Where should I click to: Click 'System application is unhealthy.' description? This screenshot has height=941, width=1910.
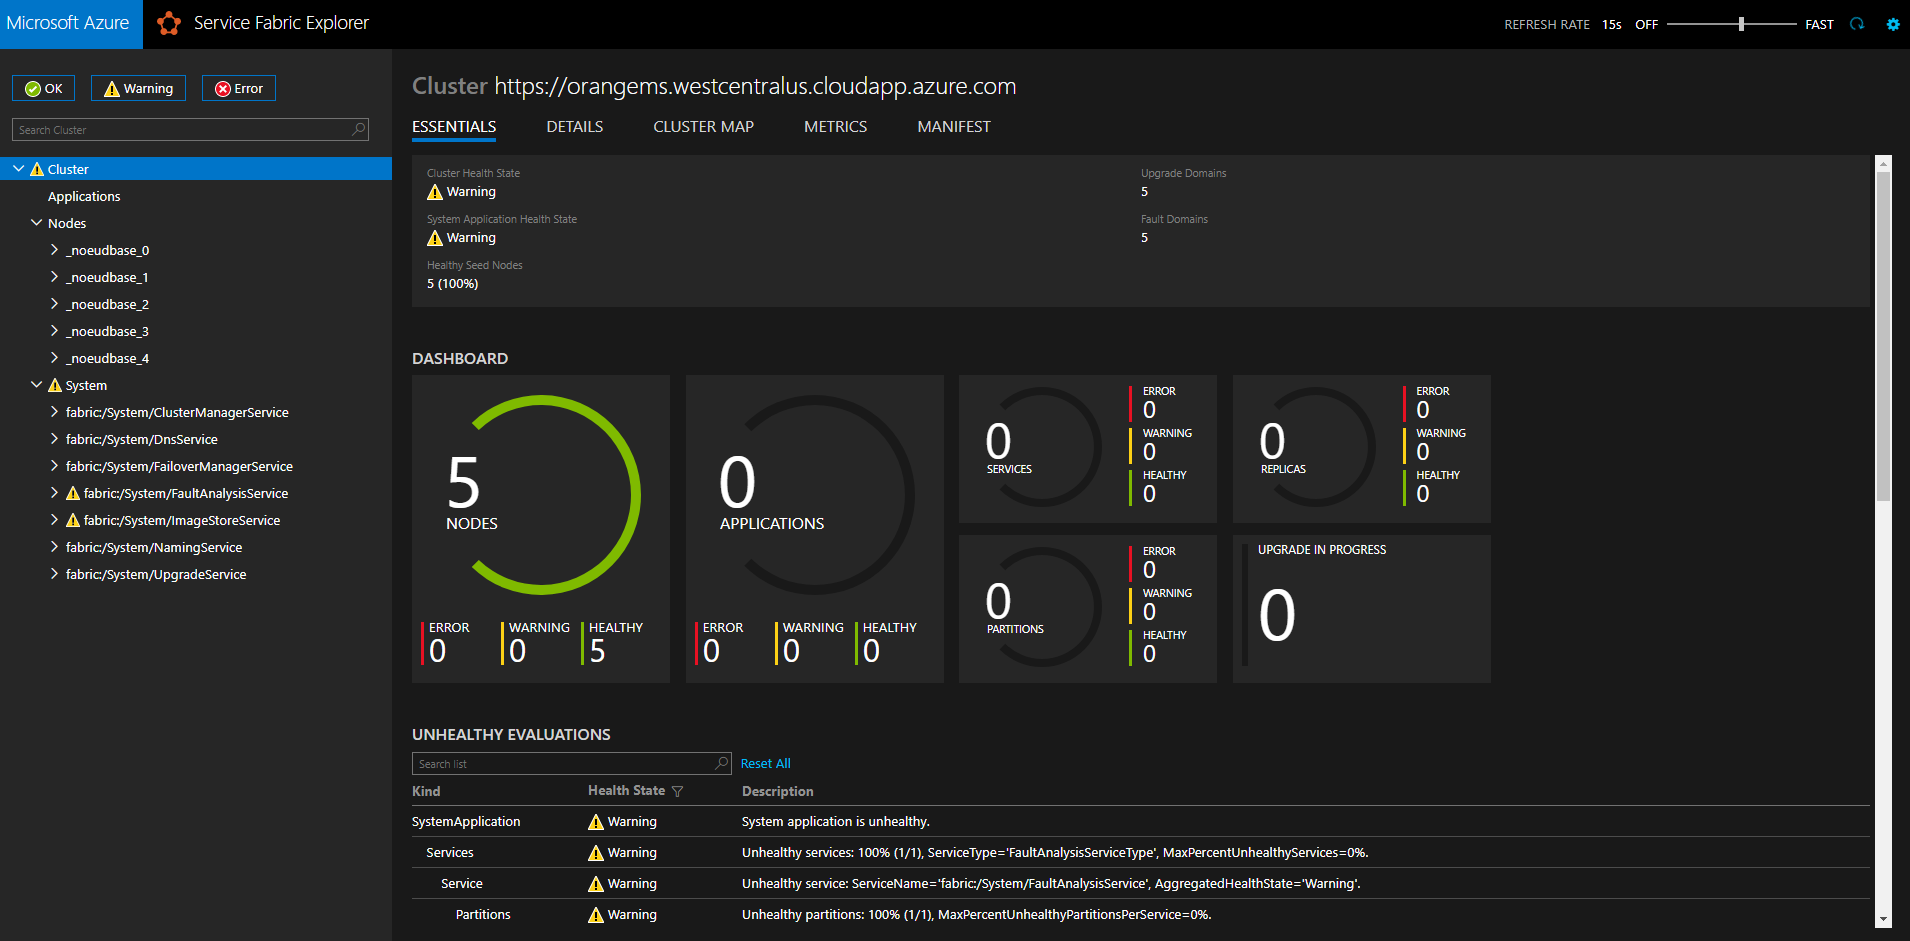click(x=836, y=822)
